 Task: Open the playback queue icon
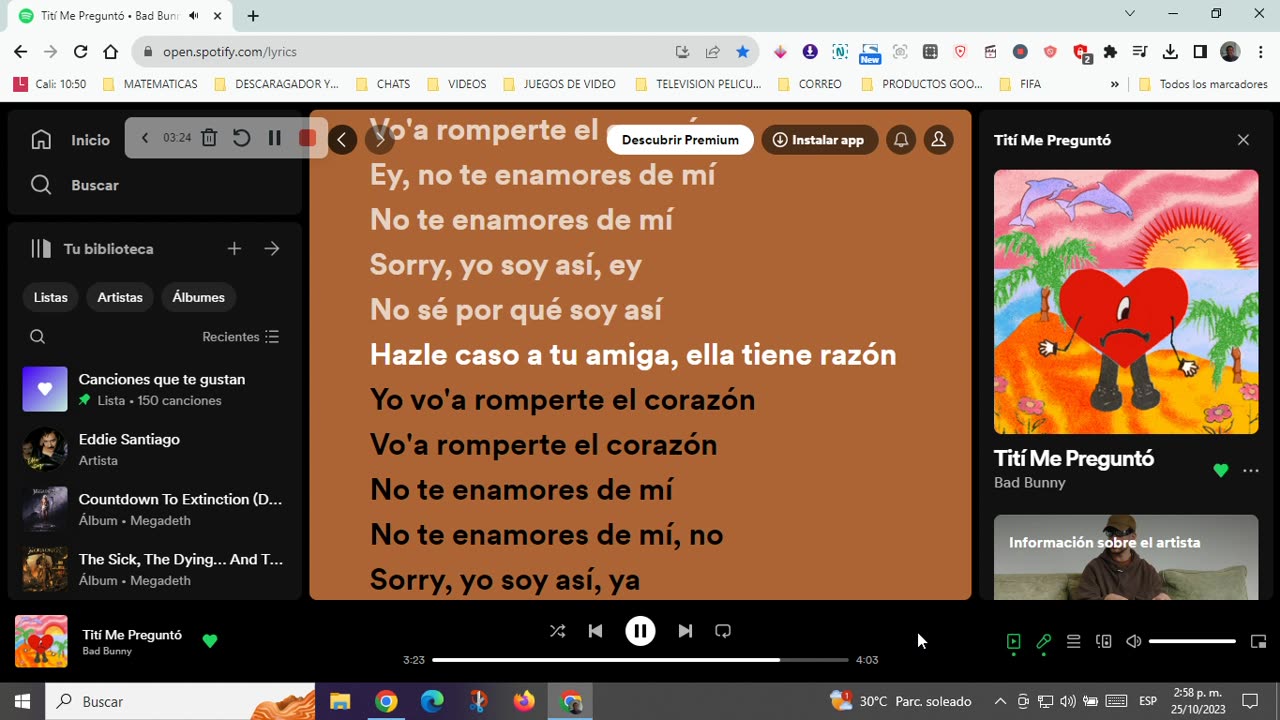coord(1074,642)
